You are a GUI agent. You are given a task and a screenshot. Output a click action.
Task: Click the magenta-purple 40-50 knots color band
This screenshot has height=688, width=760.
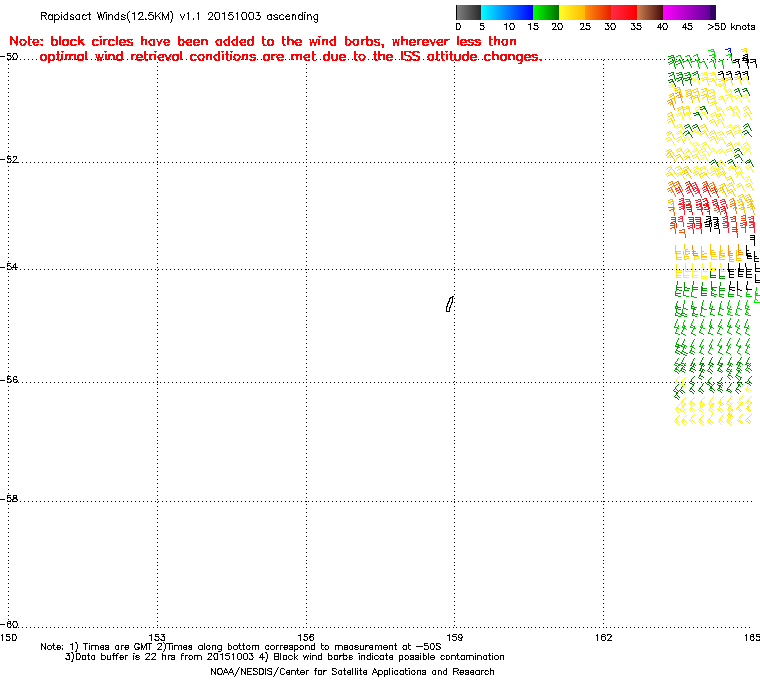[689, 12]
